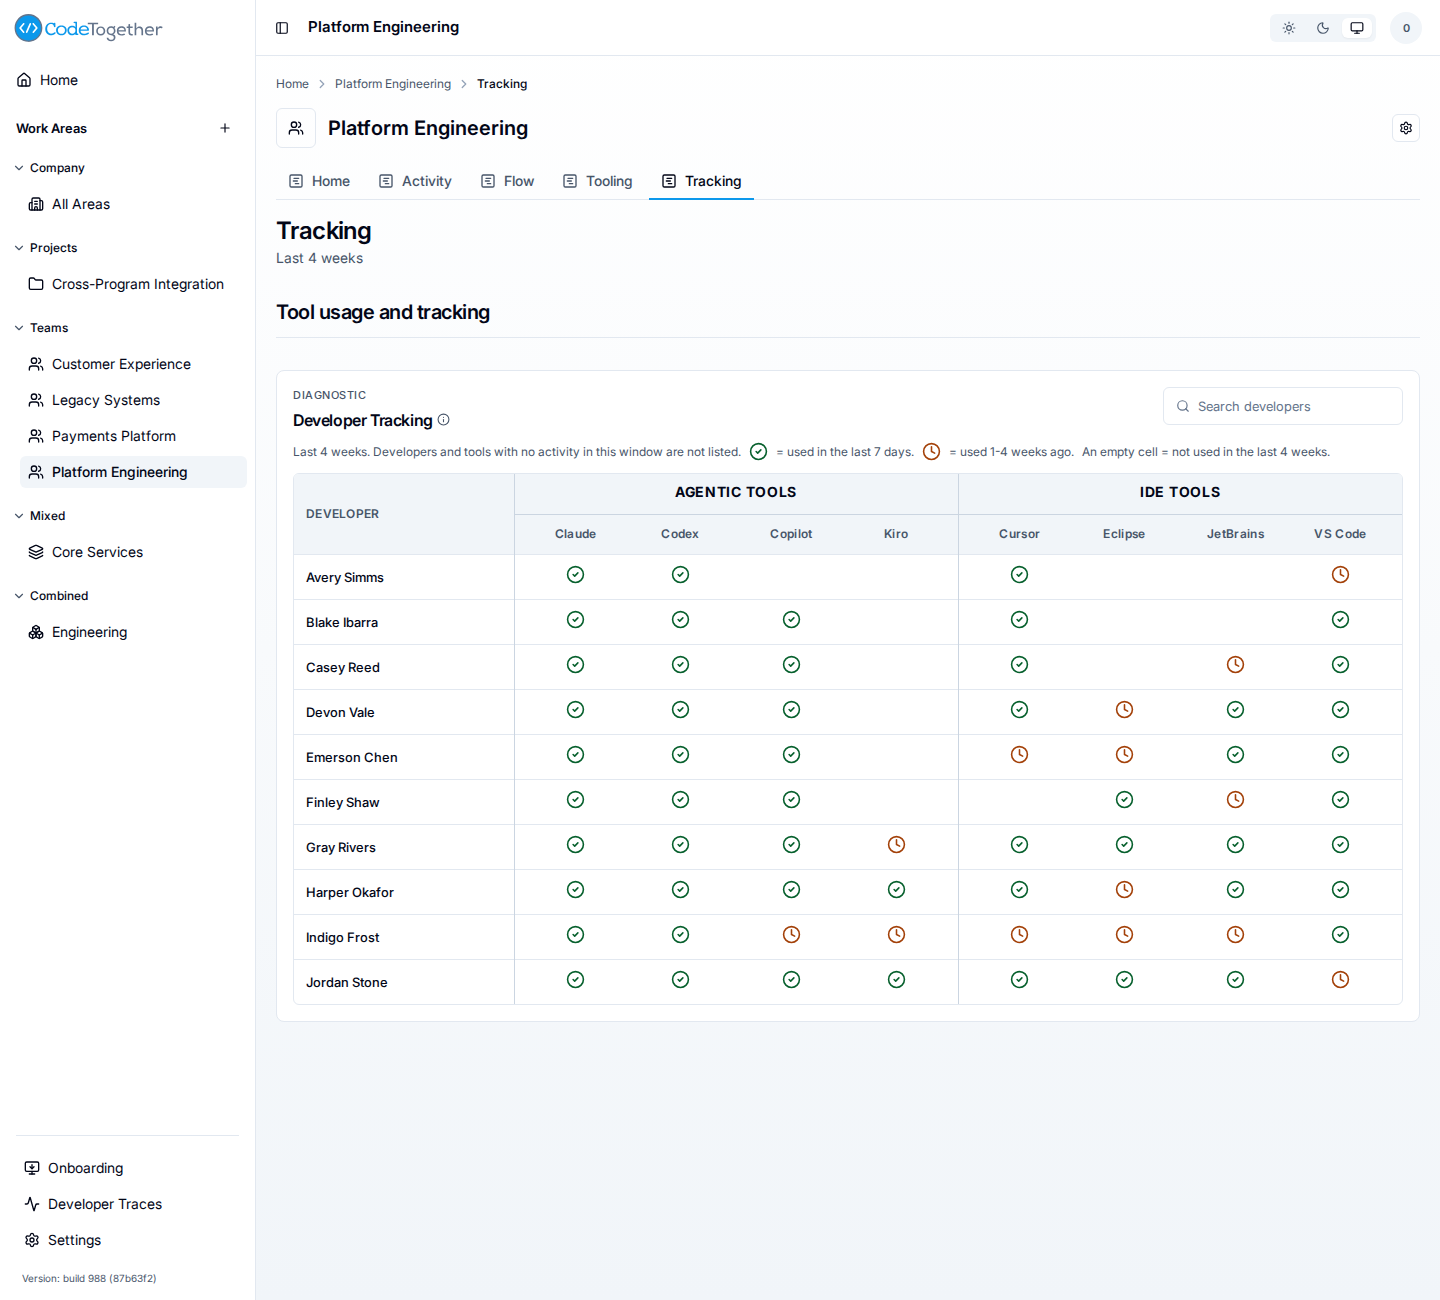Viewport: 1440px width, 1300px height.
Task: Open the Home tab
Action: [320, 181]
